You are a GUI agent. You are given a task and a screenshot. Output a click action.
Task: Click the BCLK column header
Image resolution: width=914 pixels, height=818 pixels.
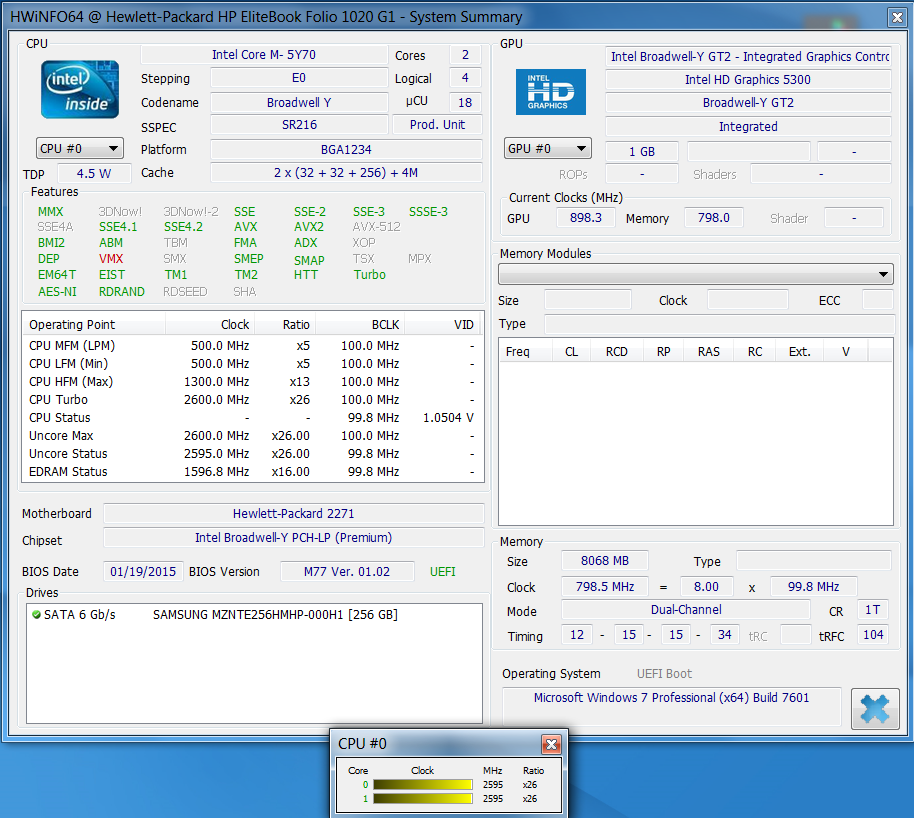(x=360, y=325)
